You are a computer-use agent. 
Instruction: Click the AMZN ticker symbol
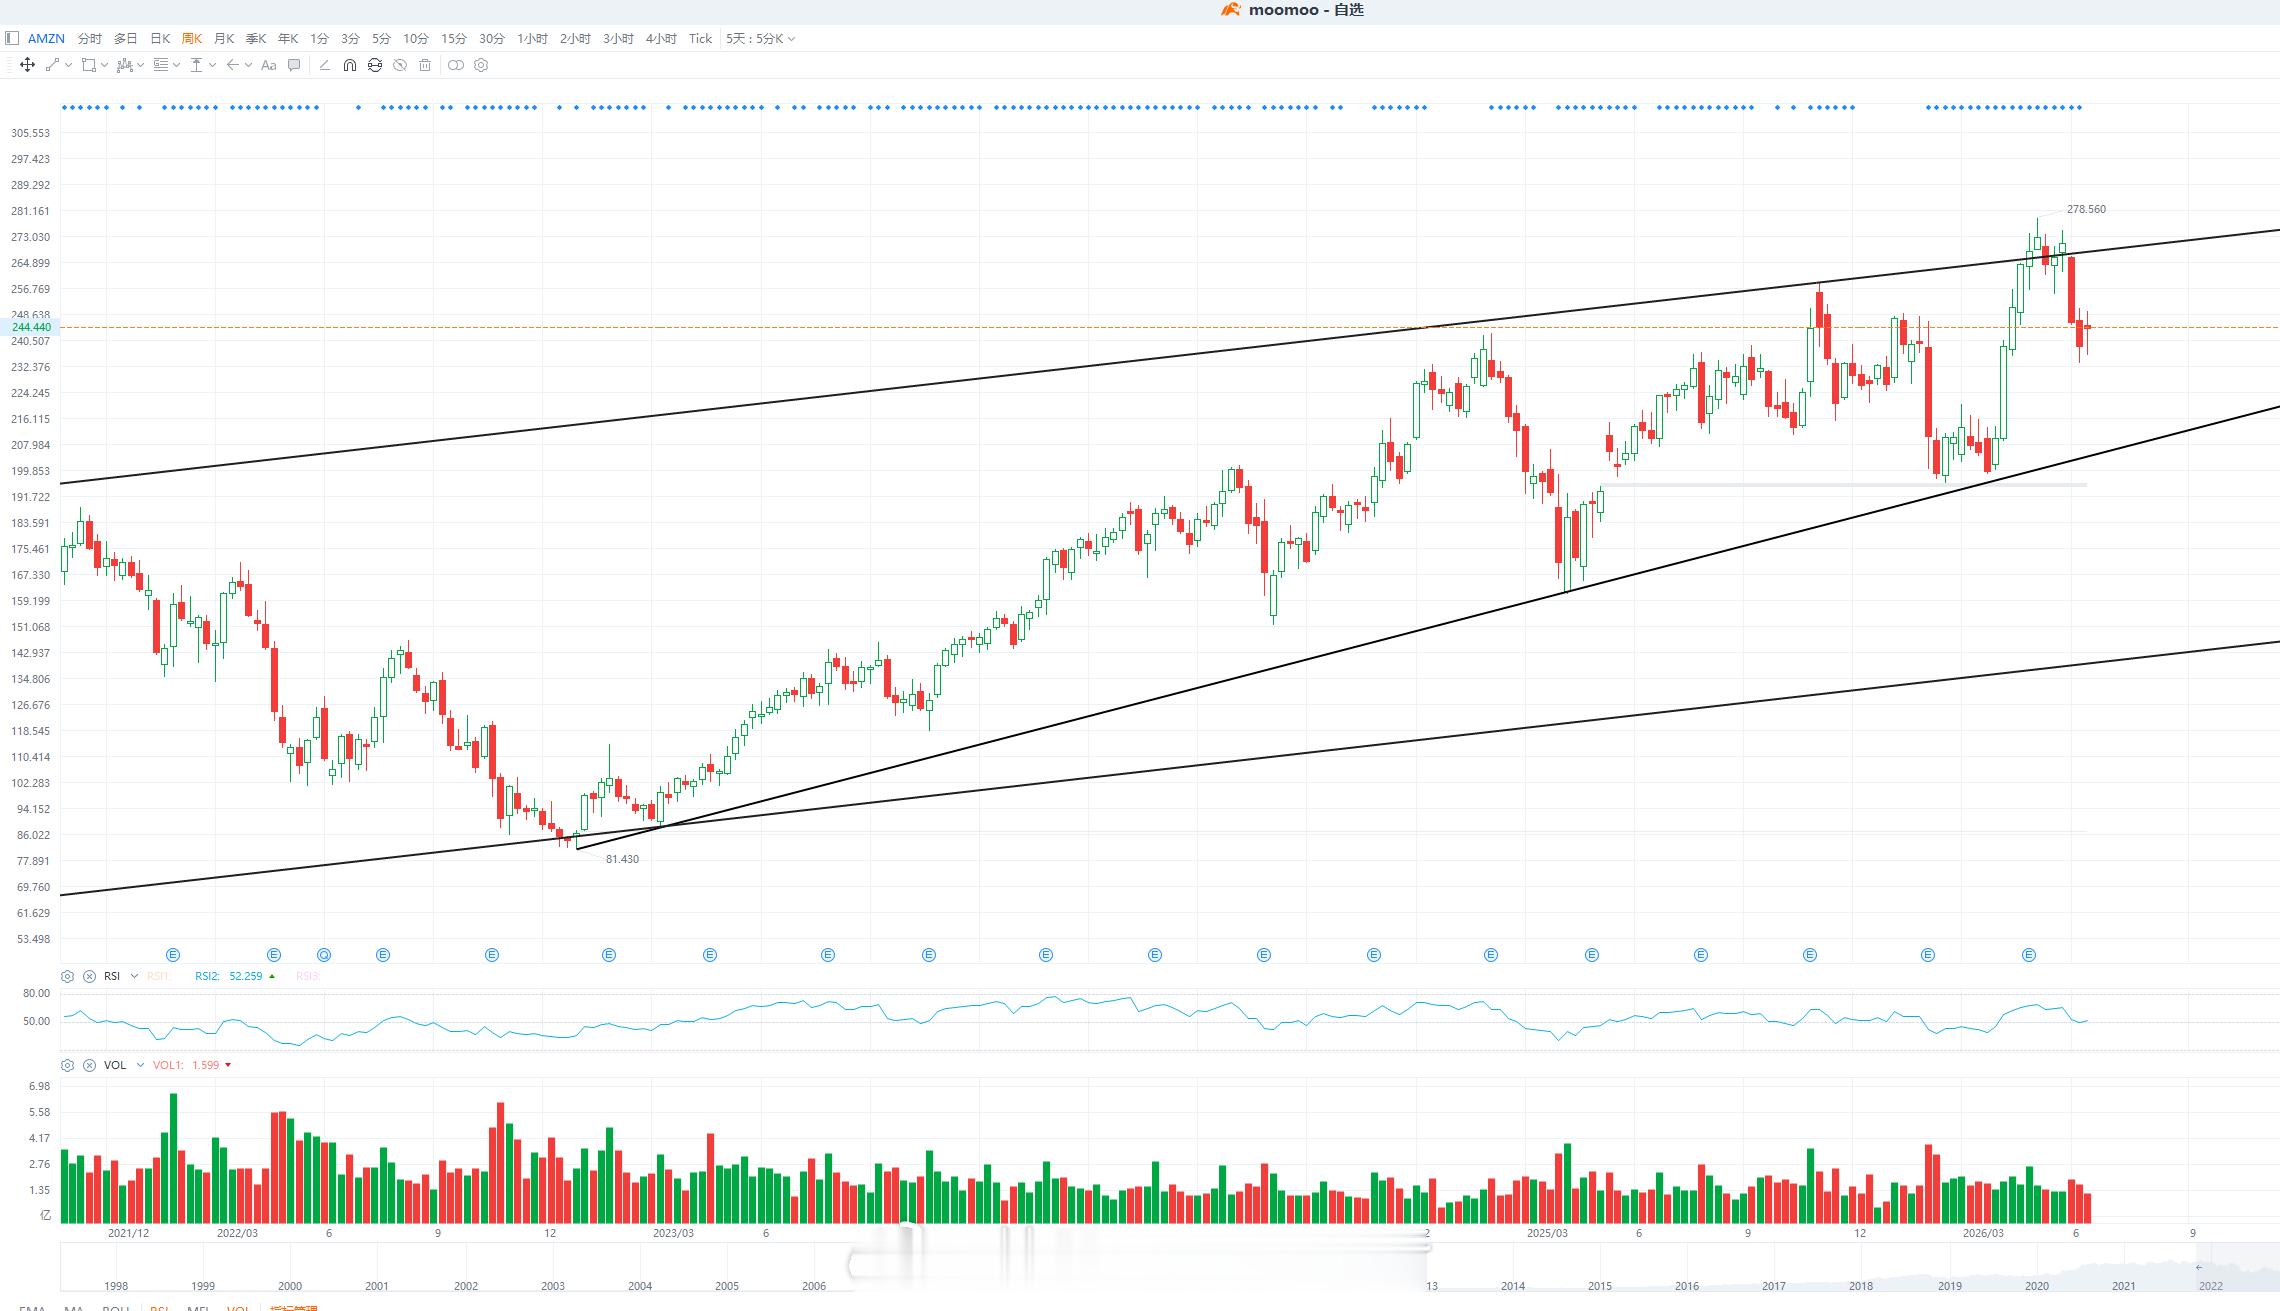point(46,38)
